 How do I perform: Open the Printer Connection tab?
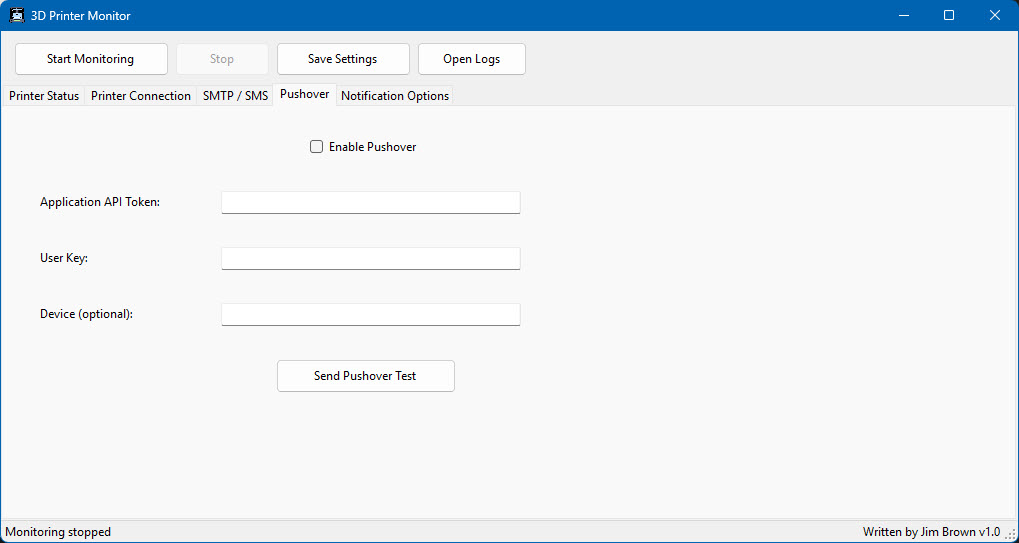coord(141,95)
